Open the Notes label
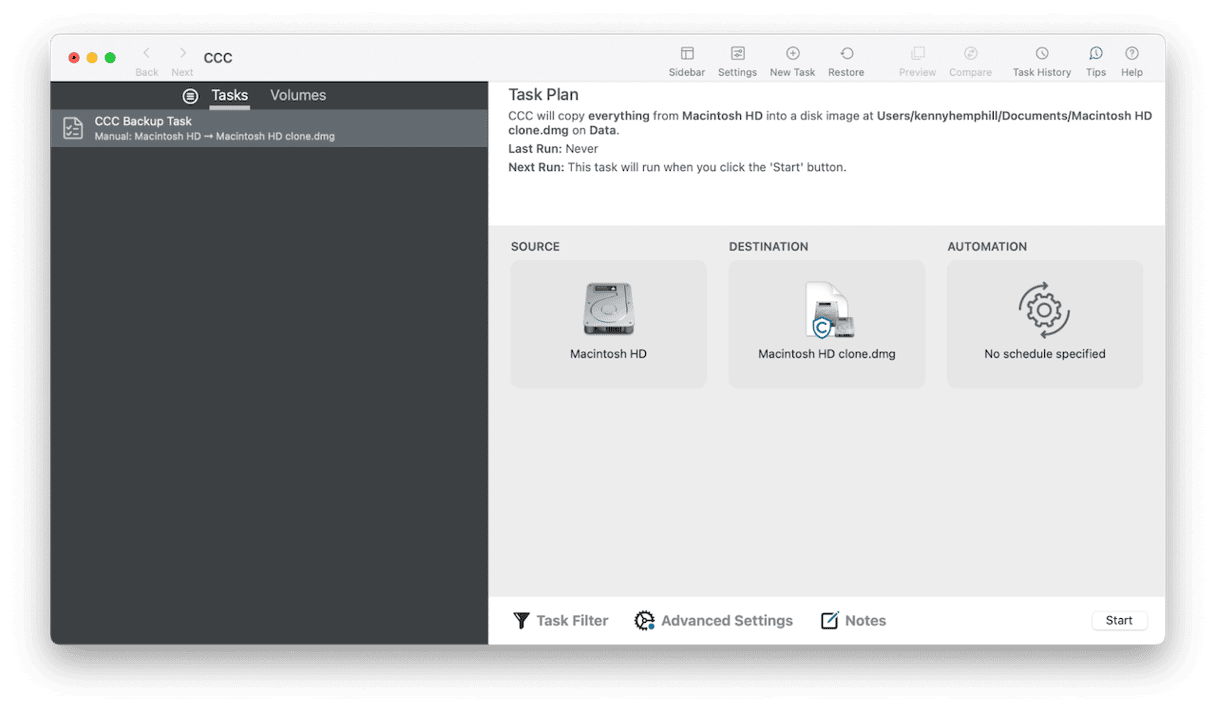Screen dimensions: 1216x712 click(x=865, y=621)
